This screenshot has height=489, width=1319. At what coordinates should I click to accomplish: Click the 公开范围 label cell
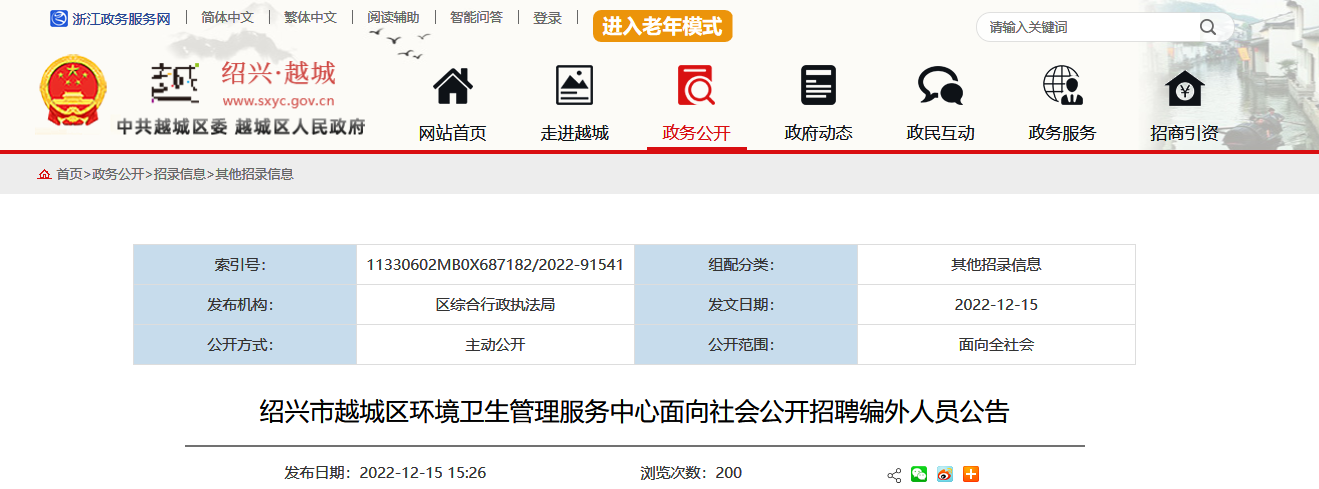[x=746, y=345]
